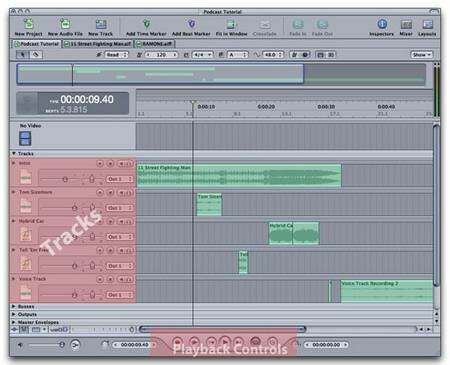
Task: Collapse the Tracks section disclosure triangle
Action: [x=14, y=153]
